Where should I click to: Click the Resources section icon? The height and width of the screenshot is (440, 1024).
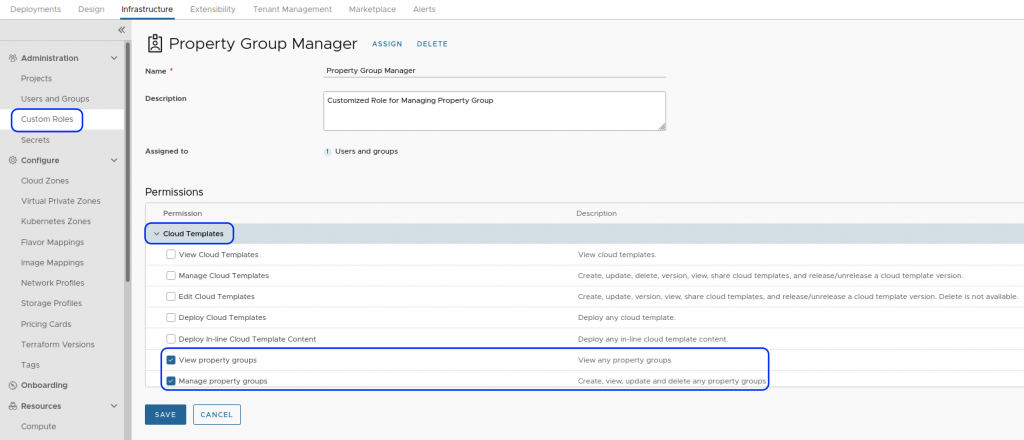(x=12, y=406)
